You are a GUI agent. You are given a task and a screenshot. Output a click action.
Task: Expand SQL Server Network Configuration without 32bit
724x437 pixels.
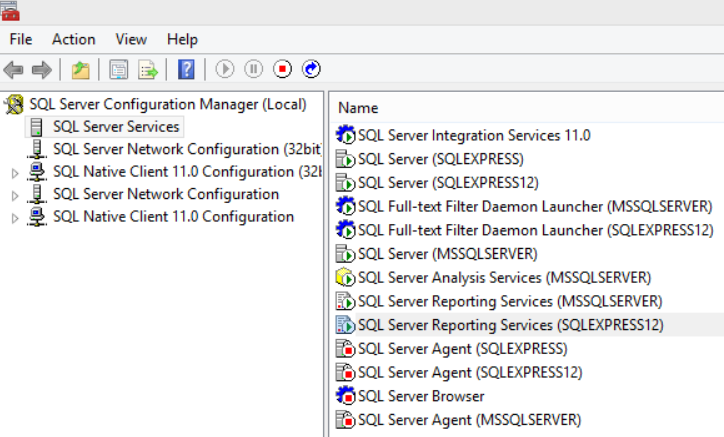(x=15, y=195)
